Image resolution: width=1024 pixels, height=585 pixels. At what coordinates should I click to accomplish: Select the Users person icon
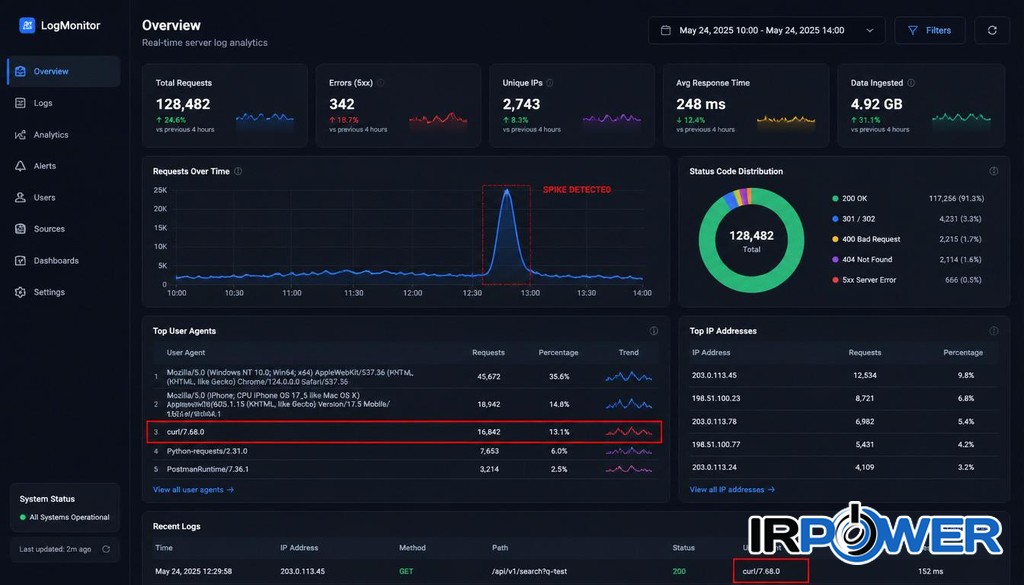pos(20,197)
